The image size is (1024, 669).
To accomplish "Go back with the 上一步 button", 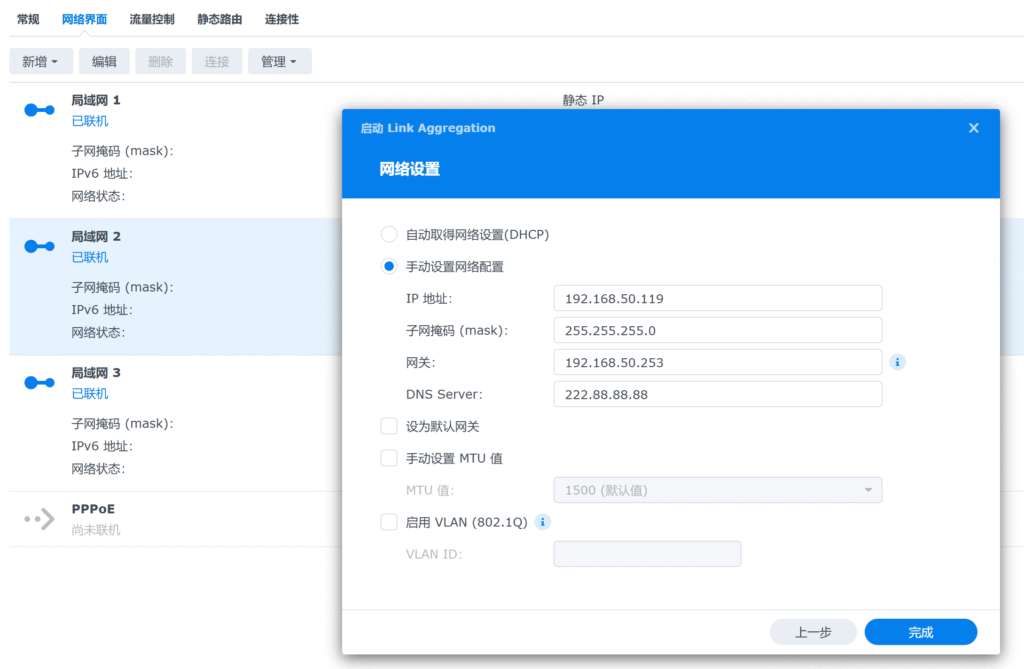I will coord(812,632).
